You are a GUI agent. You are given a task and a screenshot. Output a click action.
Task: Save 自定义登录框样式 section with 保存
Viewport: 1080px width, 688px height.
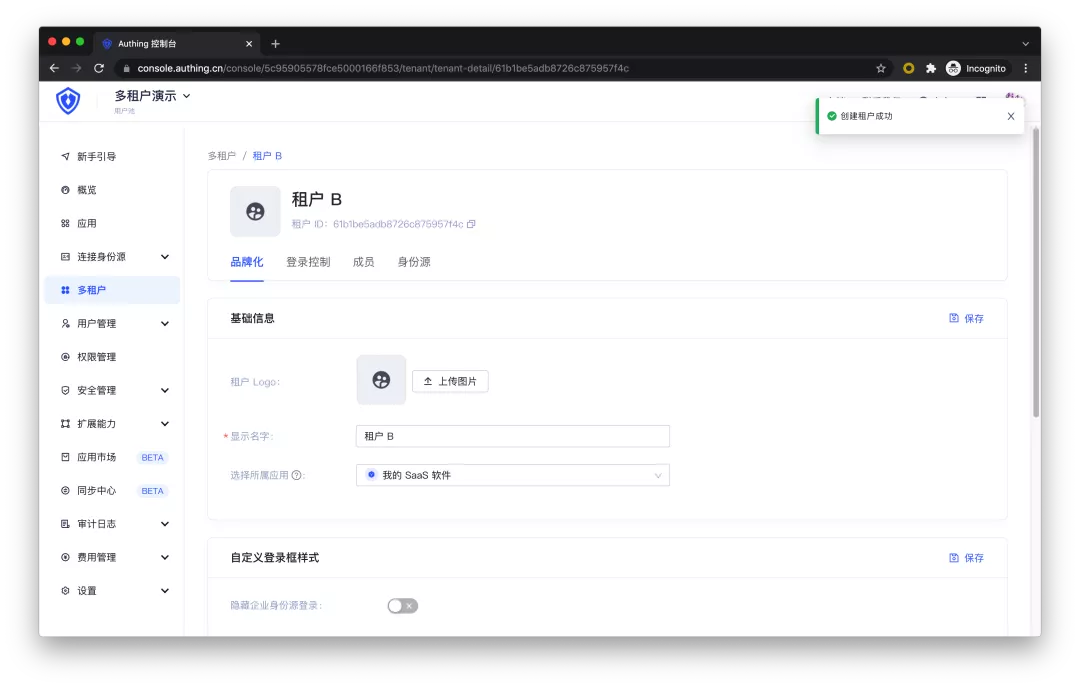pyautogui.click(x=966, y=558)
